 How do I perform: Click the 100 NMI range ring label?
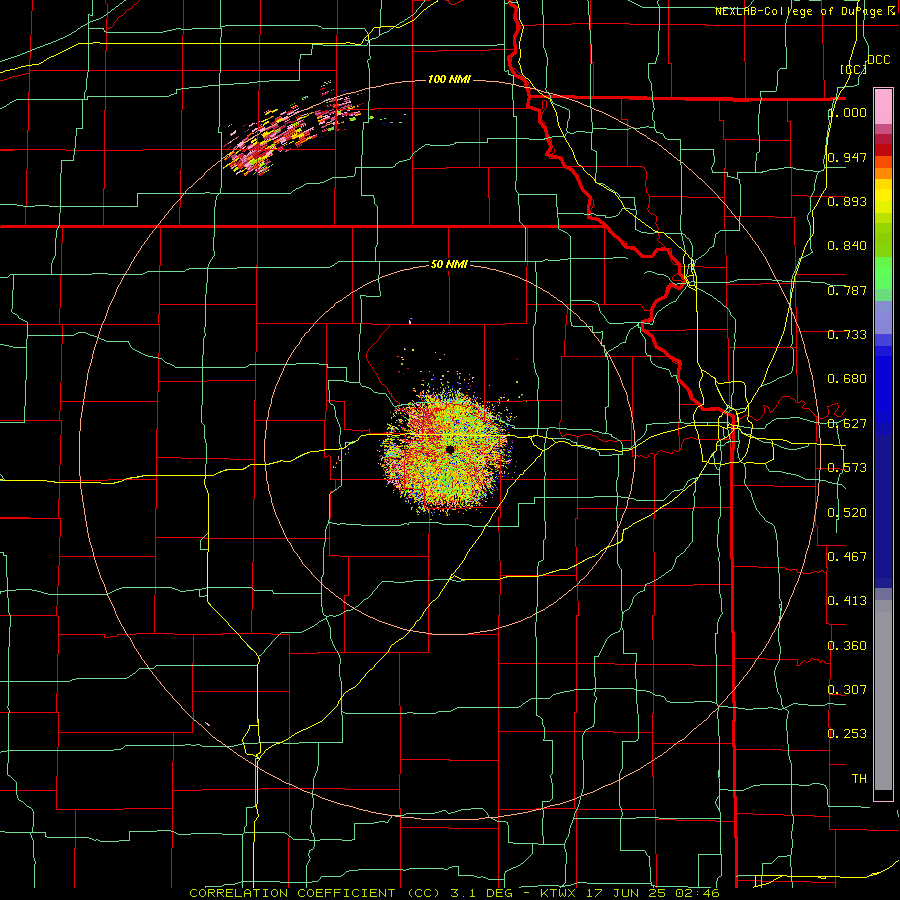(x=449, y=79)
